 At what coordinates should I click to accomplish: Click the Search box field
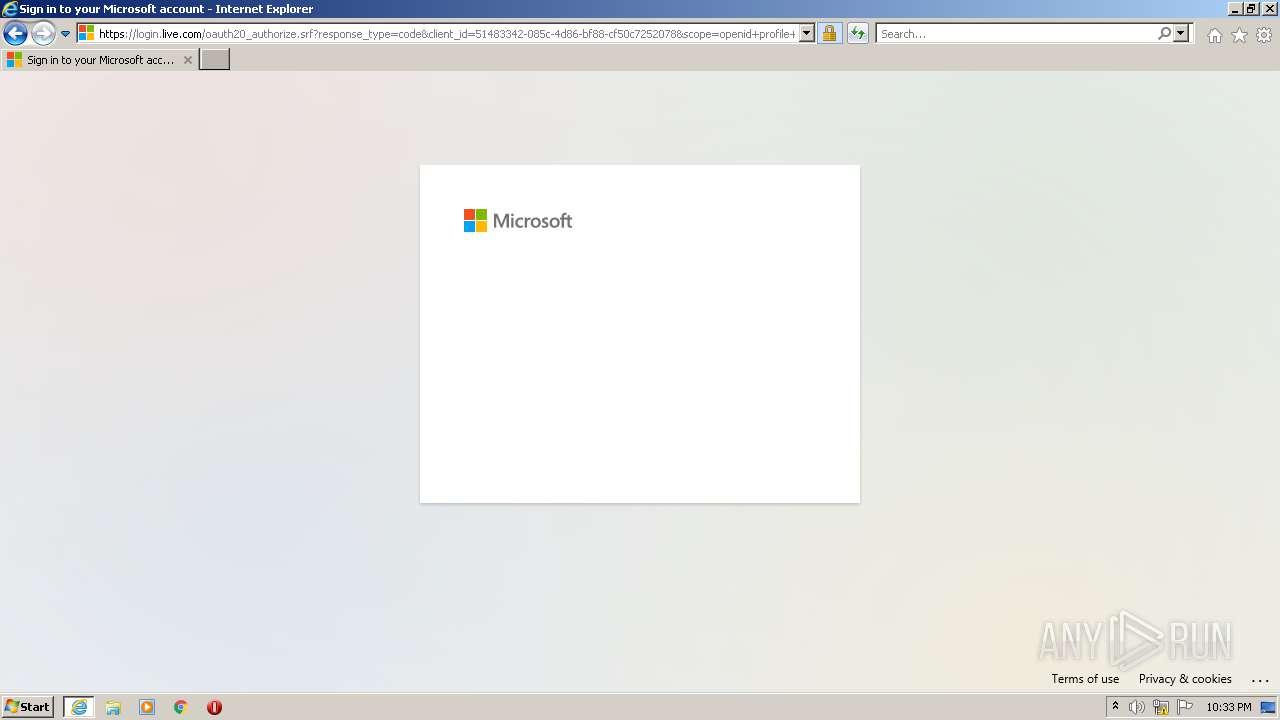[x=1016, y=34]
